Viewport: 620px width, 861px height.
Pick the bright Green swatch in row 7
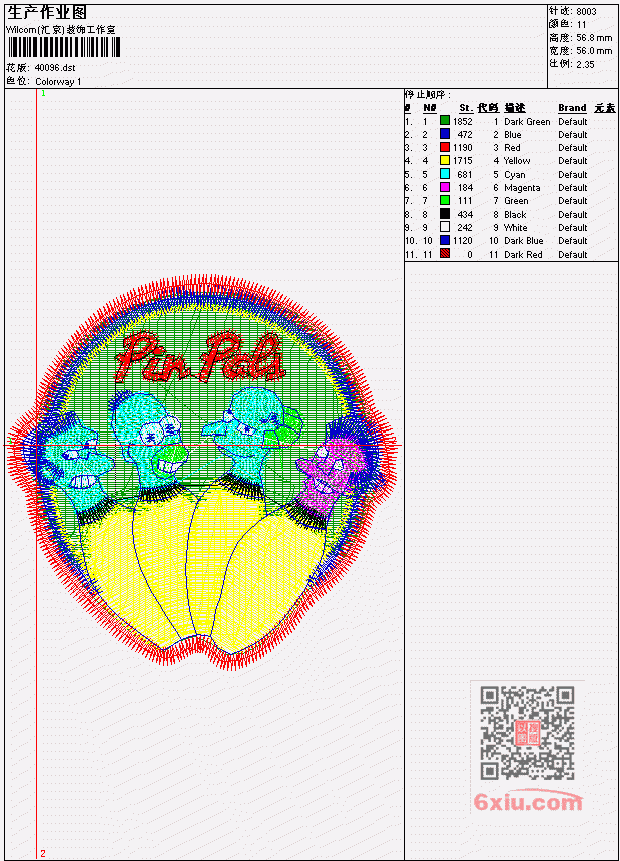pos(445,200)
